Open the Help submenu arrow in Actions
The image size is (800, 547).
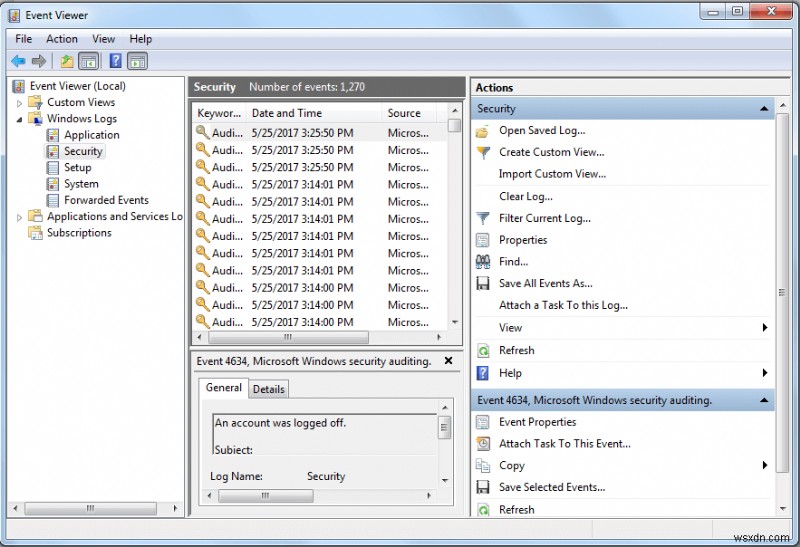764,373
